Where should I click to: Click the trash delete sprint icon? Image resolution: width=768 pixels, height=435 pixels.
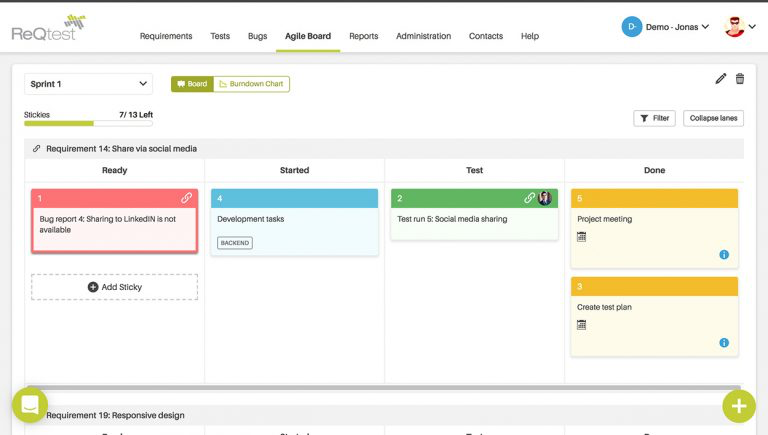[740, 78]
